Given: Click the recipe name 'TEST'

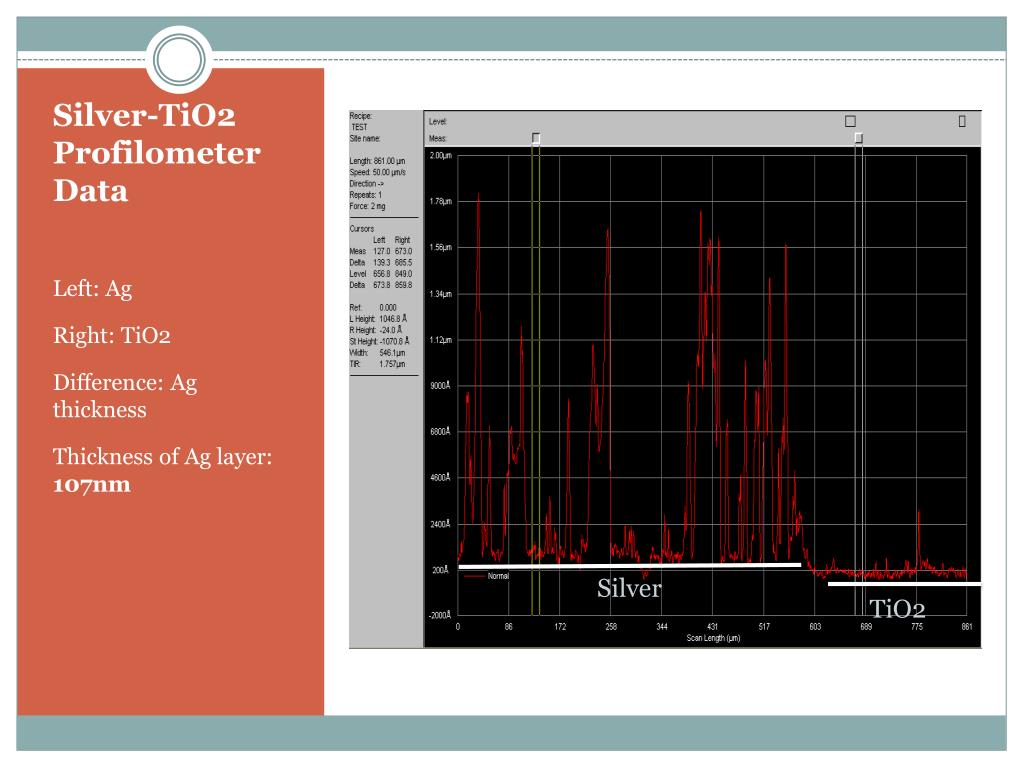Looking at the screenshot, I should [x=359, y=127].
